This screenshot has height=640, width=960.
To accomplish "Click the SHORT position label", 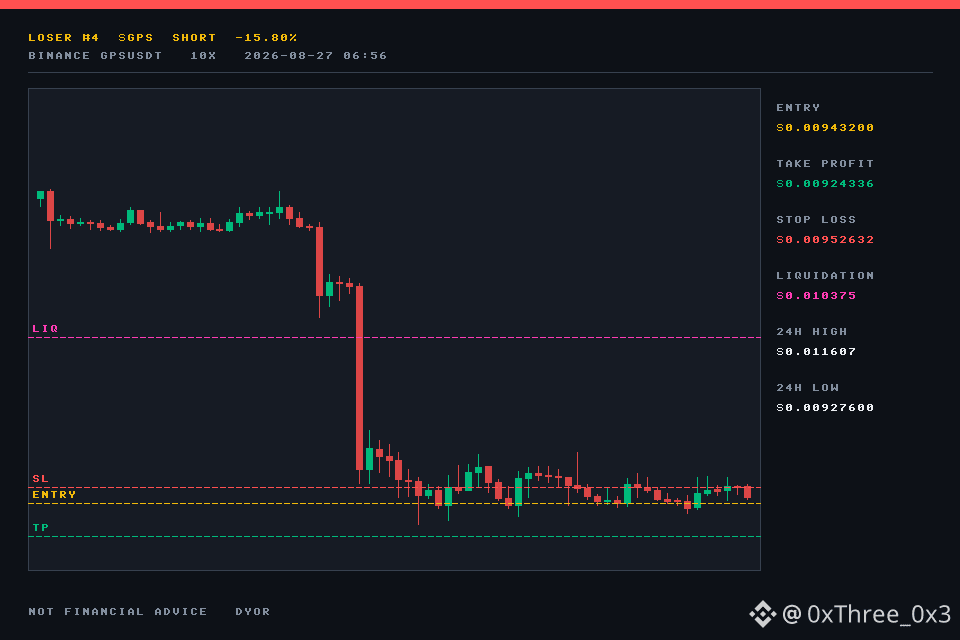I will [194, 37].
